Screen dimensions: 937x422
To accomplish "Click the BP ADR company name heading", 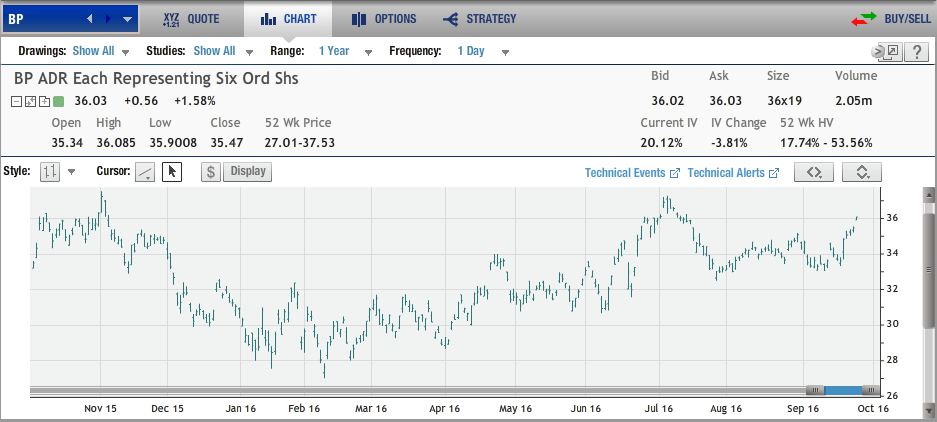I will pos(156,78).
